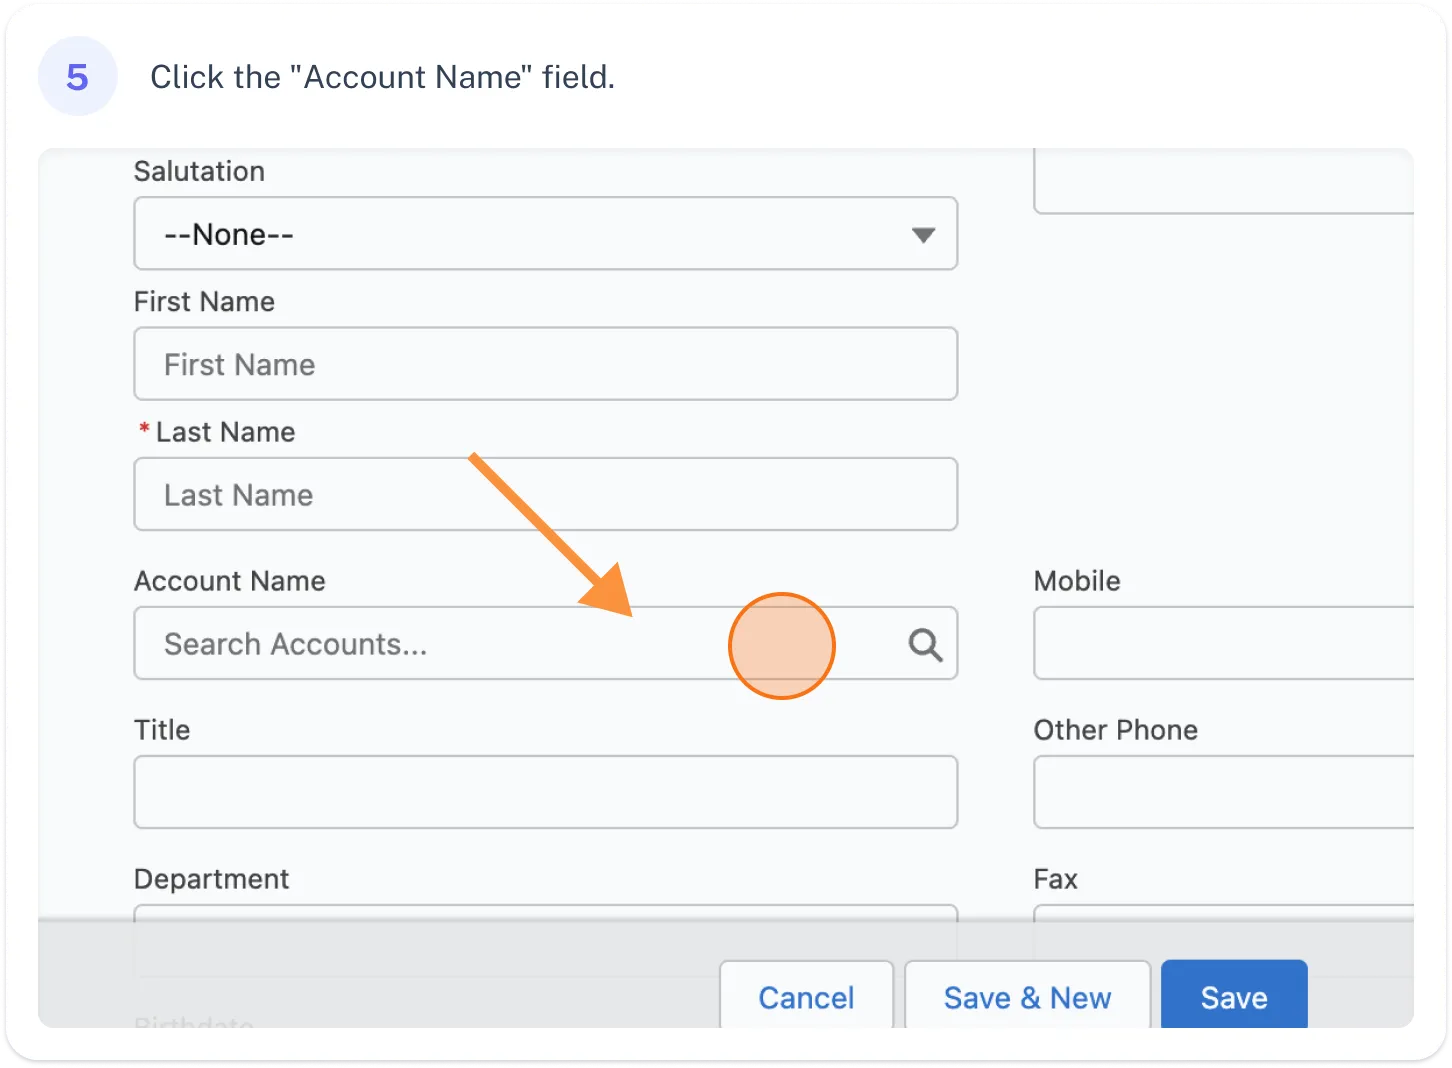This screenshot has width=1452, height=1068.
Task: Expand the --None-- salutation selector
Action: [546, 234]
